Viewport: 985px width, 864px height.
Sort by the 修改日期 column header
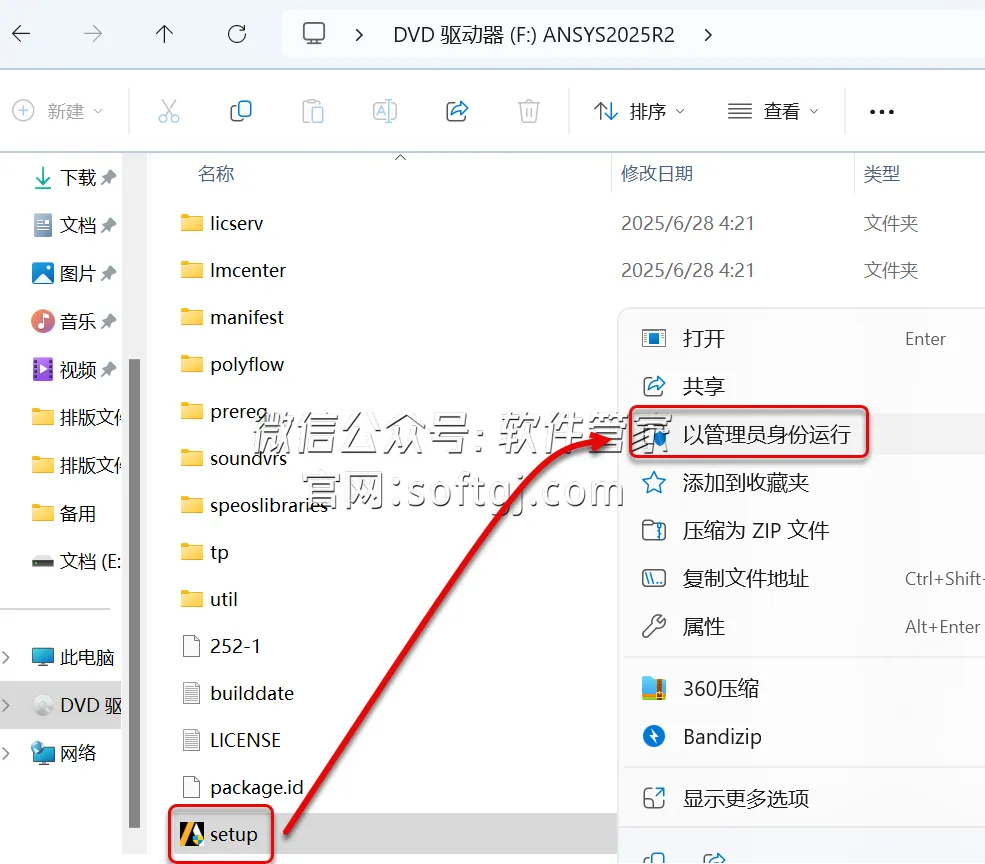[x=656, y=173]
